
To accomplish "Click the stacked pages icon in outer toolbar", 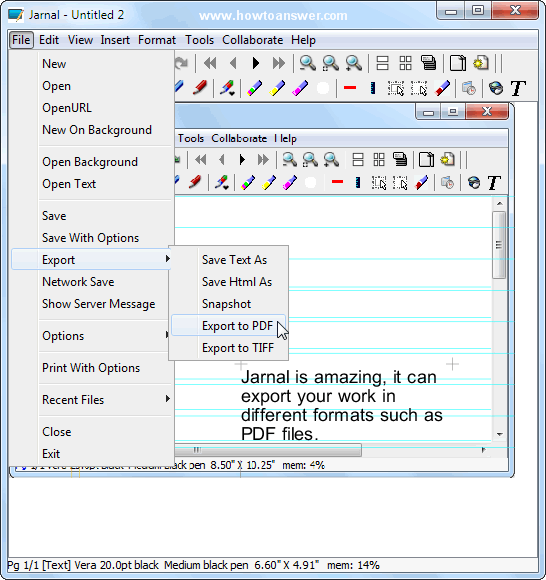I will [x=428, y=63].
